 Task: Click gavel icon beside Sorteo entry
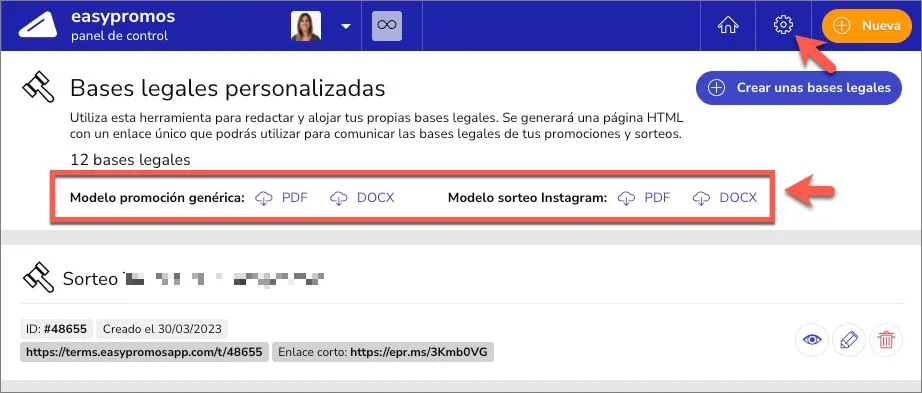(38, 277)
